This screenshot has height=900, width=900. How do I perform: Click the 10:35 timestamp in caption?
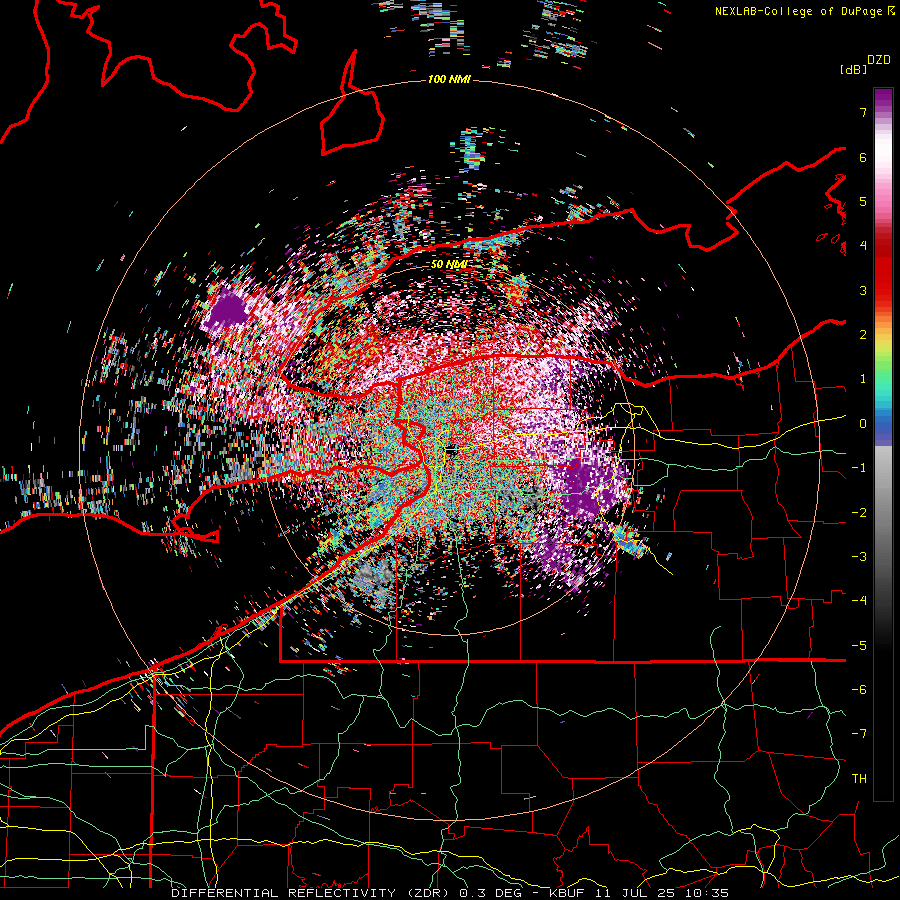(x=709, y=893)
